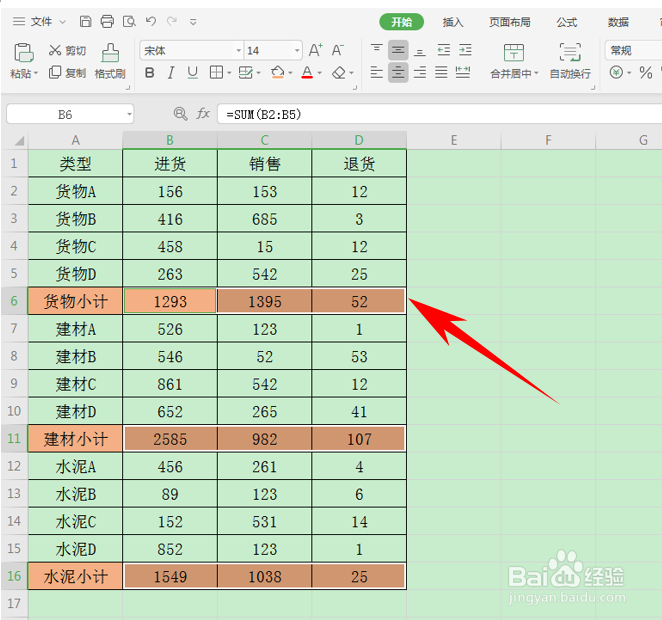This screenshot has height=620, width=662.
Task: Switch to the 数据 Data tab
Action: tap(618, 22)
